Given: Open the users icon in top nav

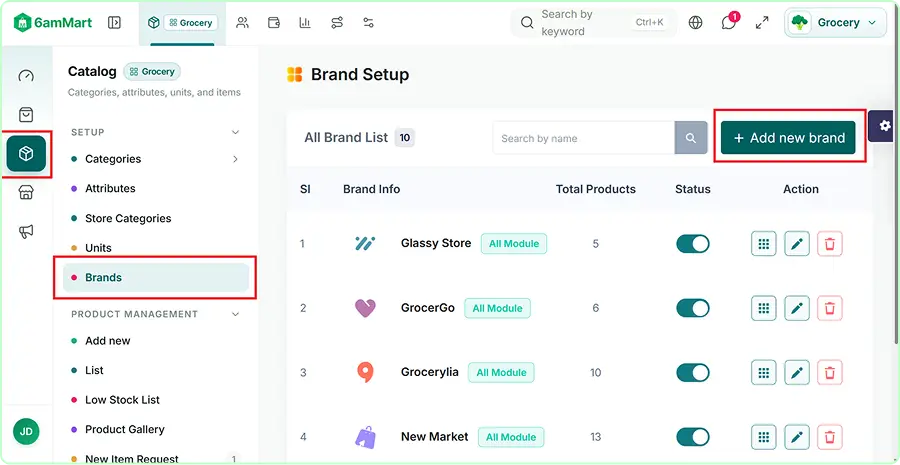Looking at the screenshot, I should [x=242, y=23].
